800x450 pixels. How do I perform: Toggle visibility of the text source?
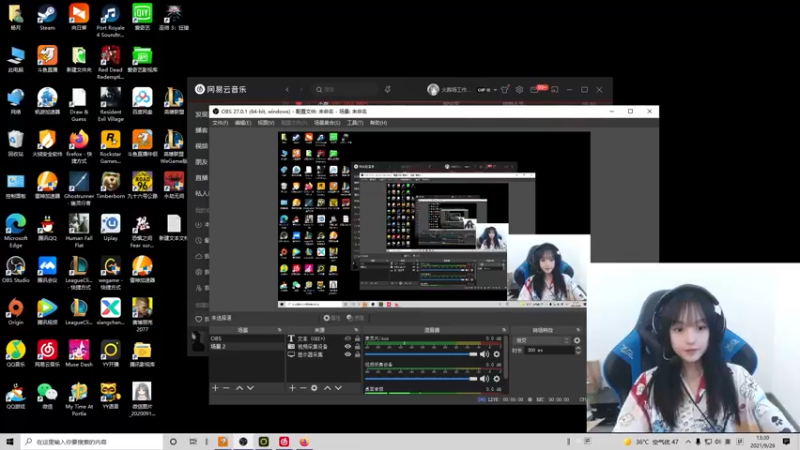[x=348, y=338]
